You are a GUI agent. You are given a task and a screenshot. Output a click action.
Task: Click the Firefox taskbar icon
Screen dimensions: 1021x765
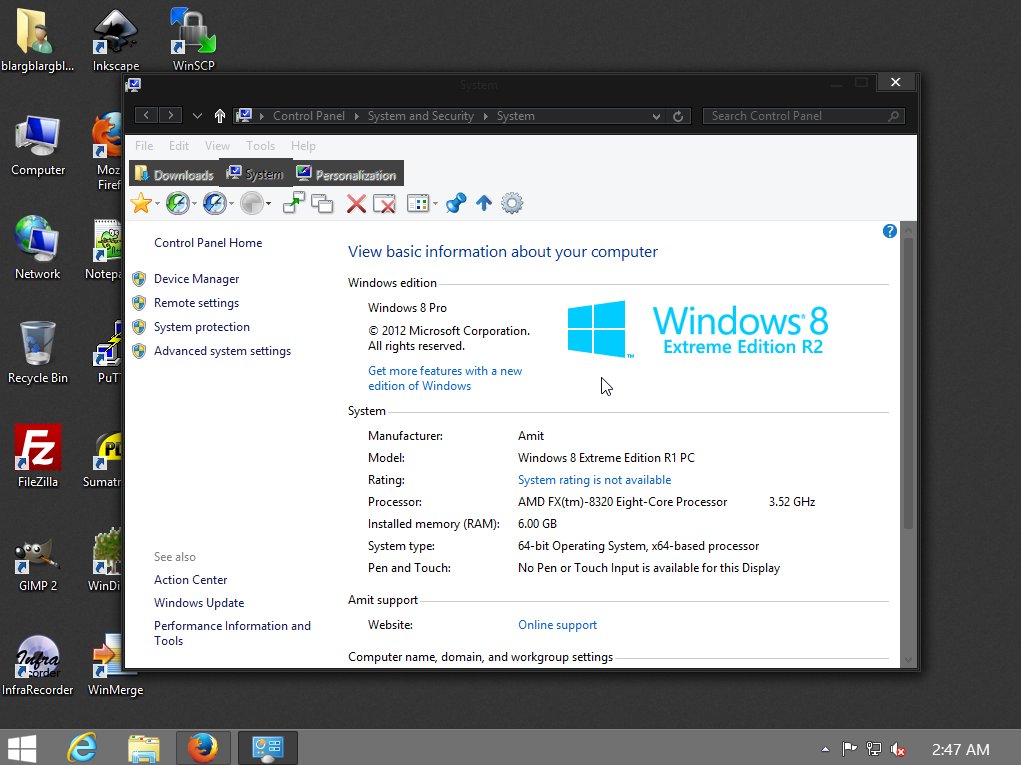pos(203,747)
